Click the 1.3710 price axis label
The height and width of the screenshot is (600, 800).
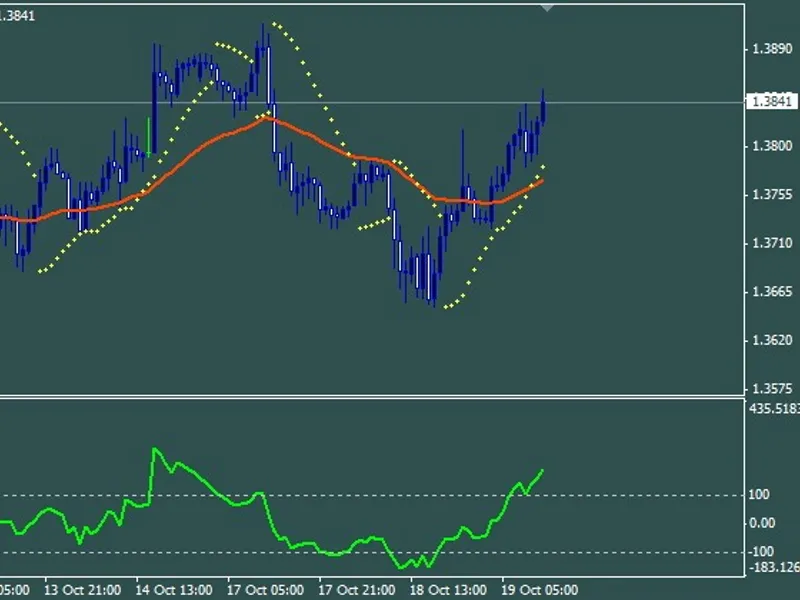772,243
